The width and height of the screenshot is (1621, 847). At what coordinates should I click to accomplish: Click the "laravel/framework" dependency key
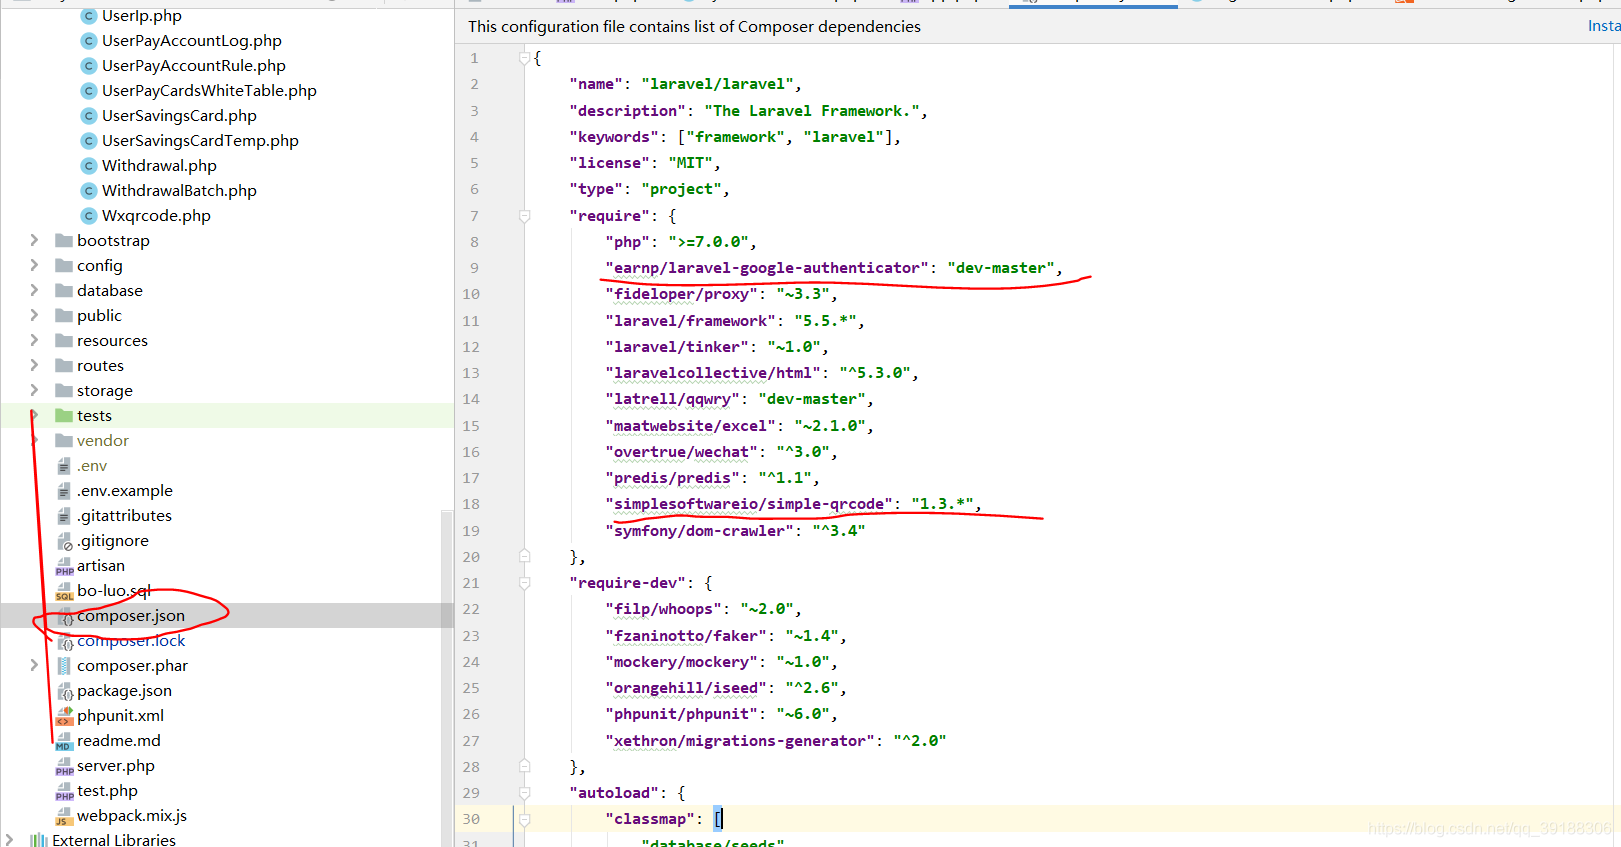[690, 321]
